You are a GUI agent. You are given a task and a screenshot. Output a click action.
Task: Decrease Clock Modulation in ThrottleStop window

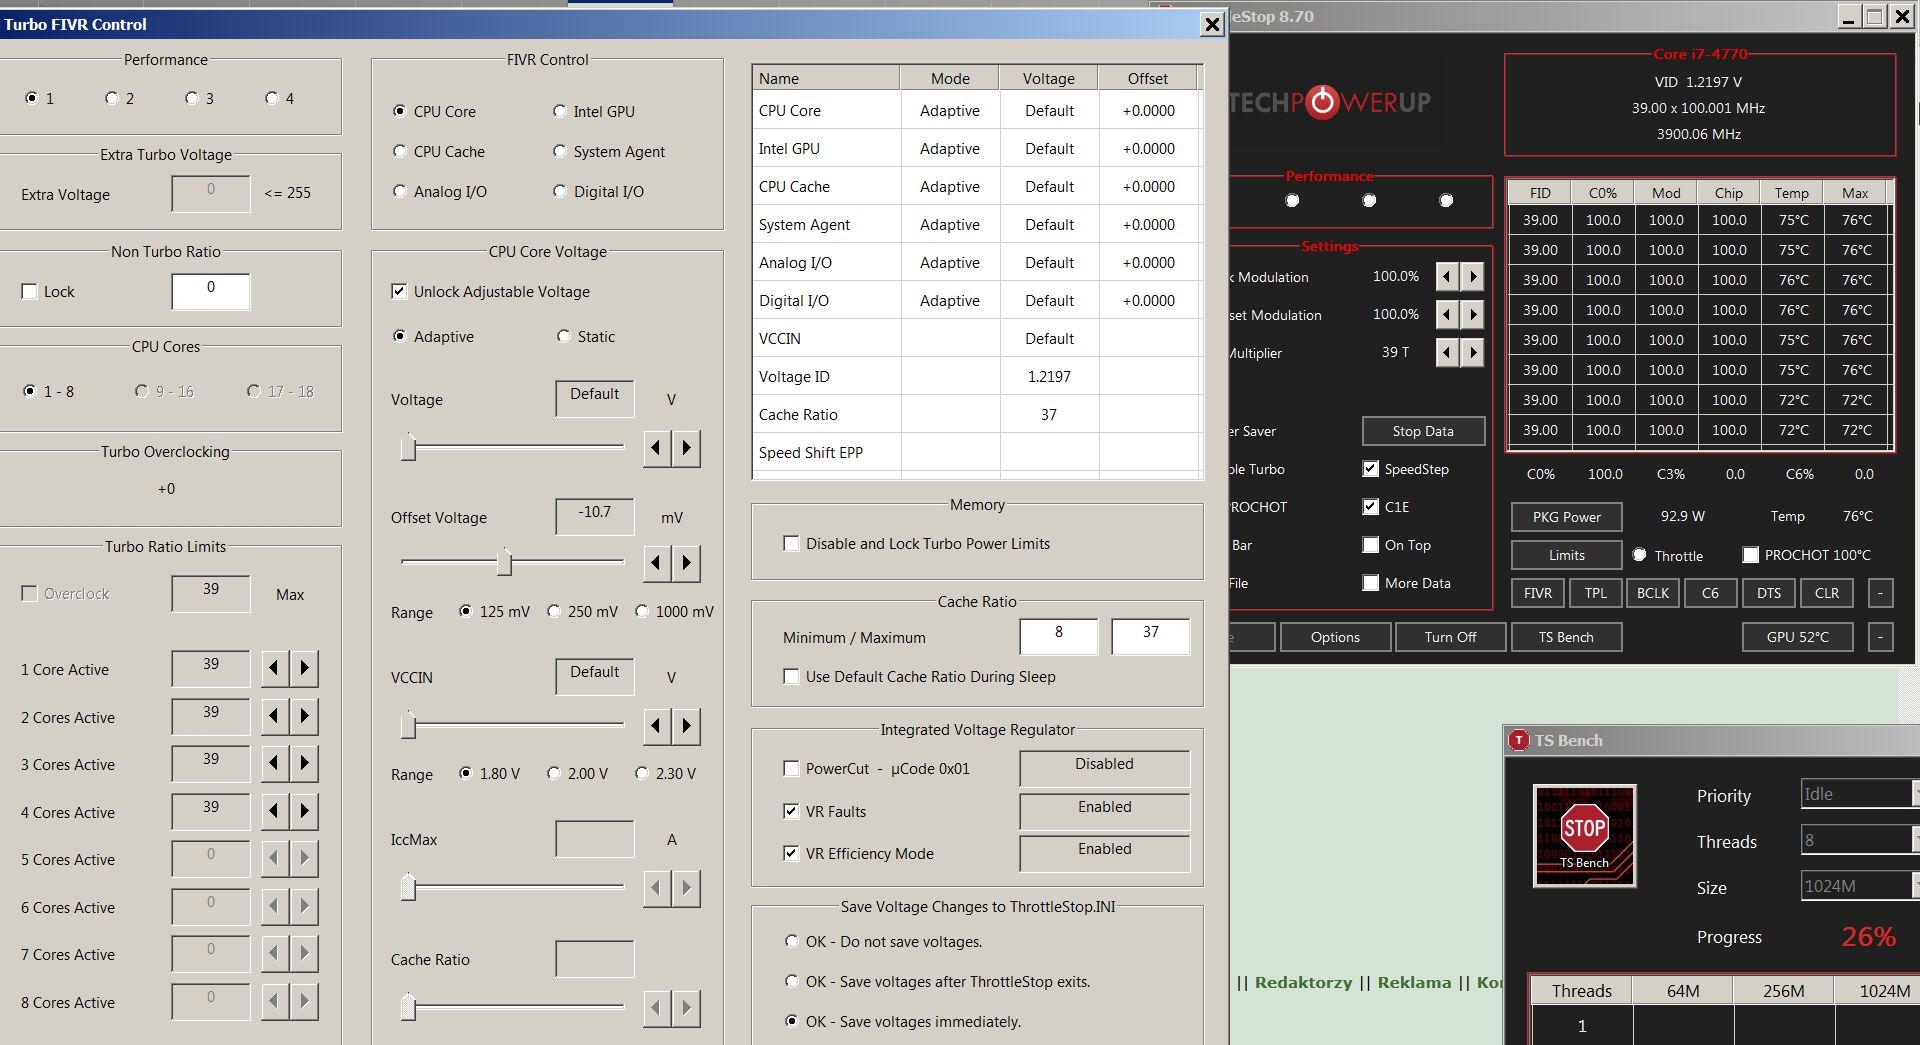click(1447, 277)
